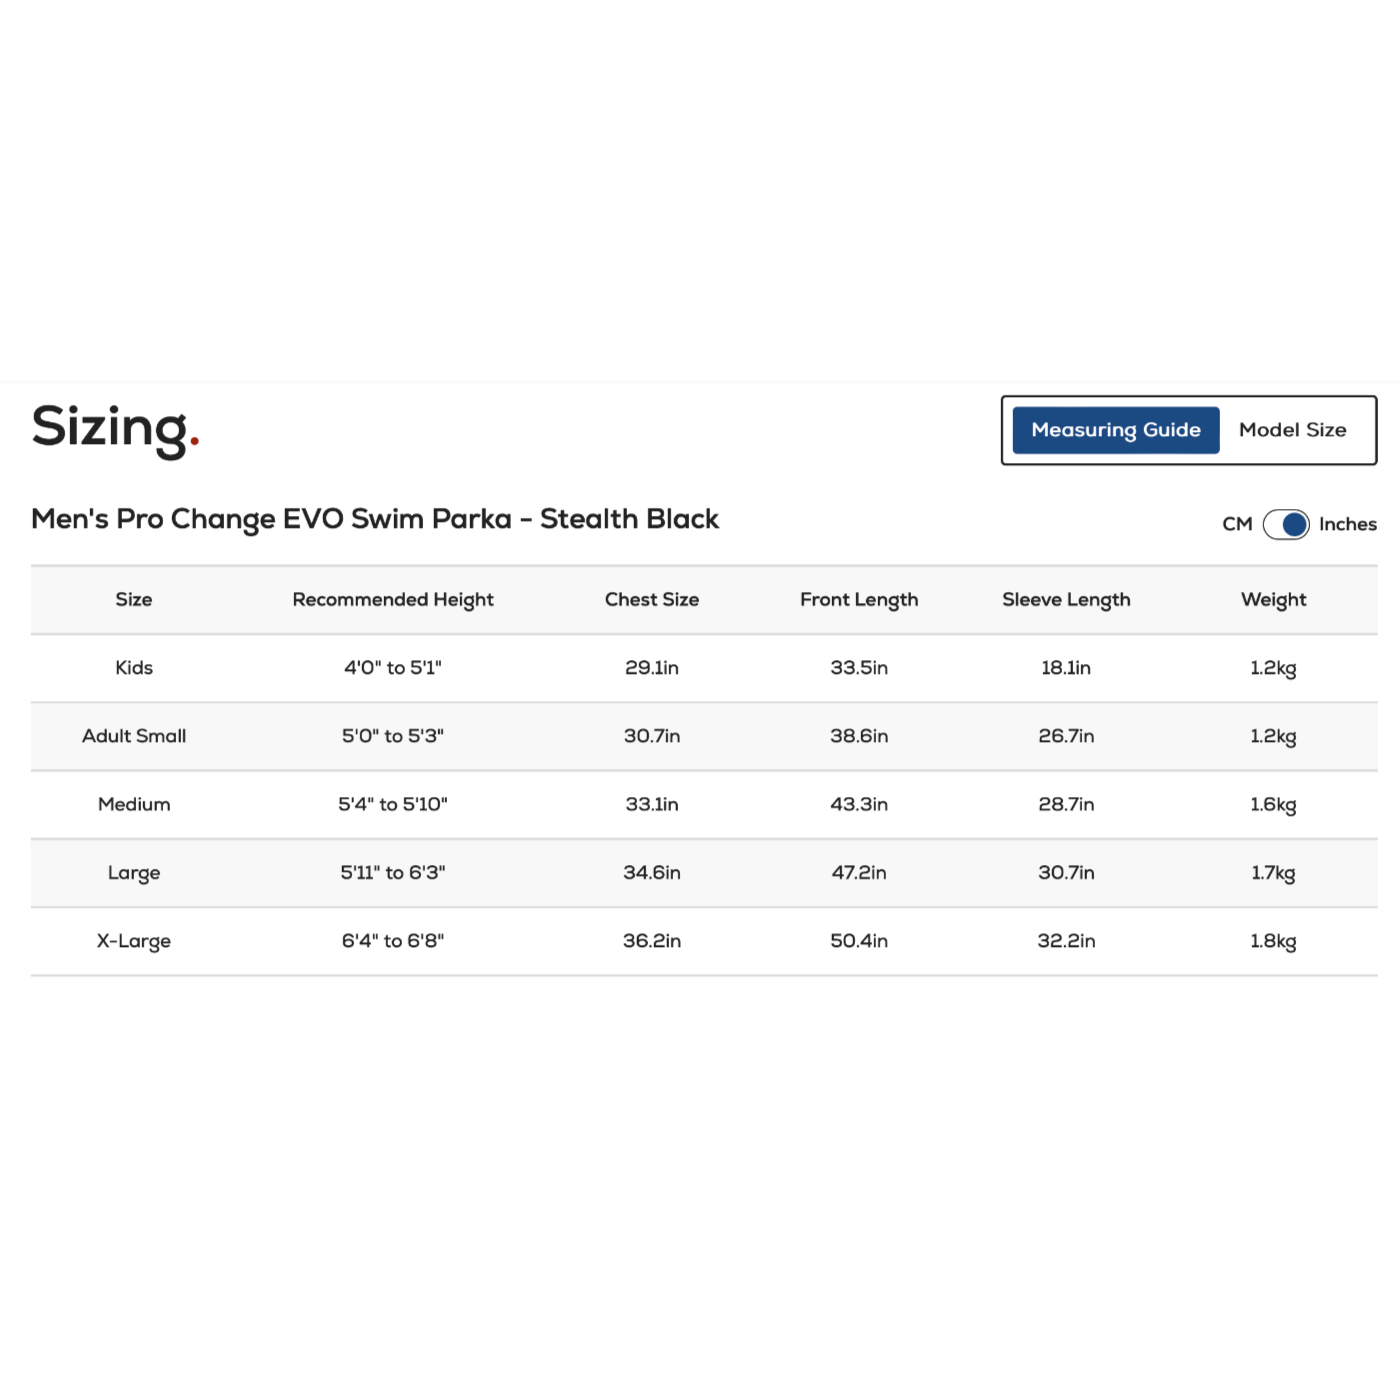Click the Sleeve Length column header
The image size is (1400, 1400).
pos(1066,600)
